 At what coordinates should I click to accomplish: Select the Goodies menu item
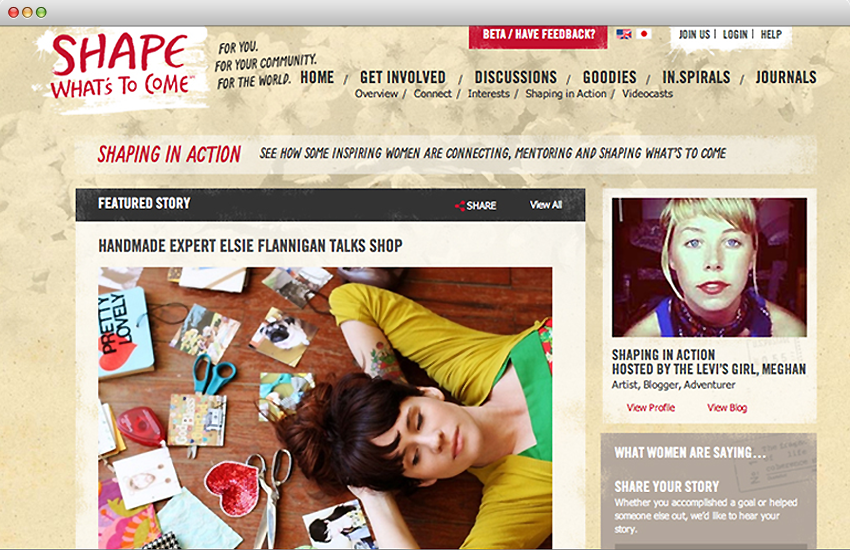(609, 77)
